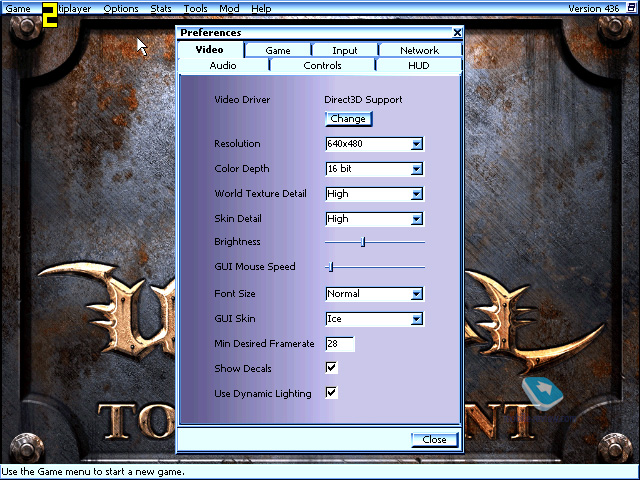
Task: Click the Min Desired Framerate field
Action: 340,344
